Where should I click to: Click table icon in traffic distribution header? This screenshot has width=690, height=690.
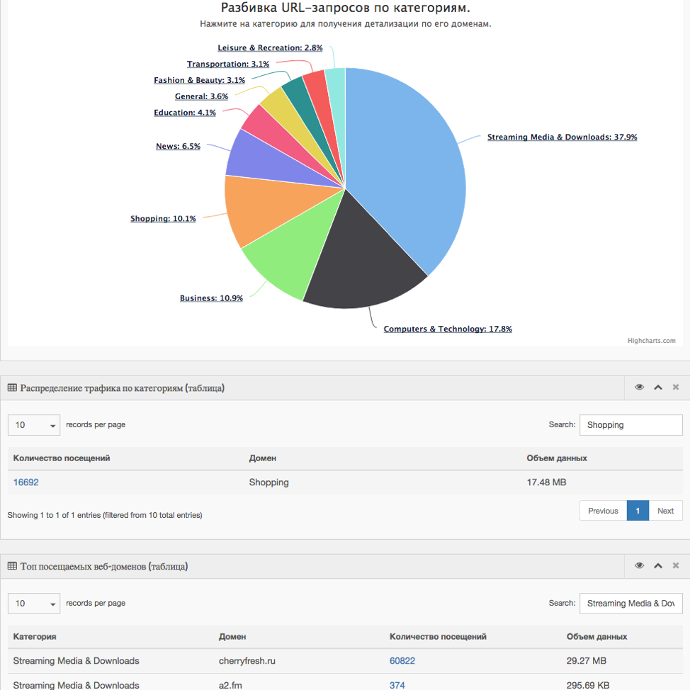12,387
